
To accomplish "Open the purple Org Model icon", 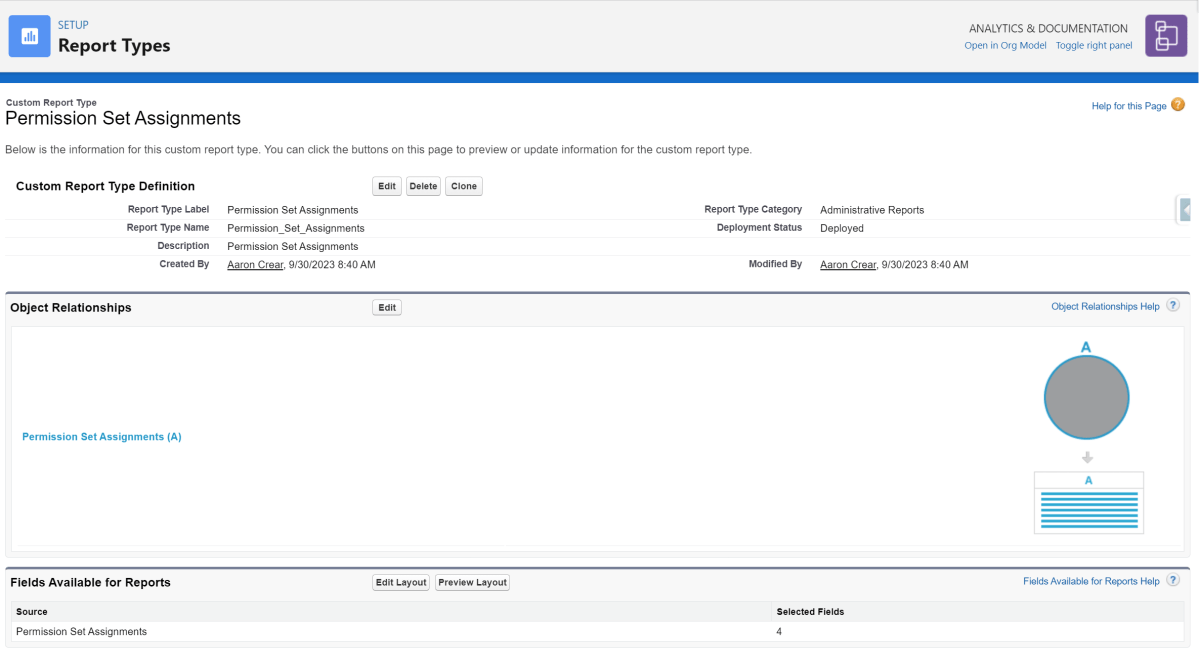I will coord(1165,35).
